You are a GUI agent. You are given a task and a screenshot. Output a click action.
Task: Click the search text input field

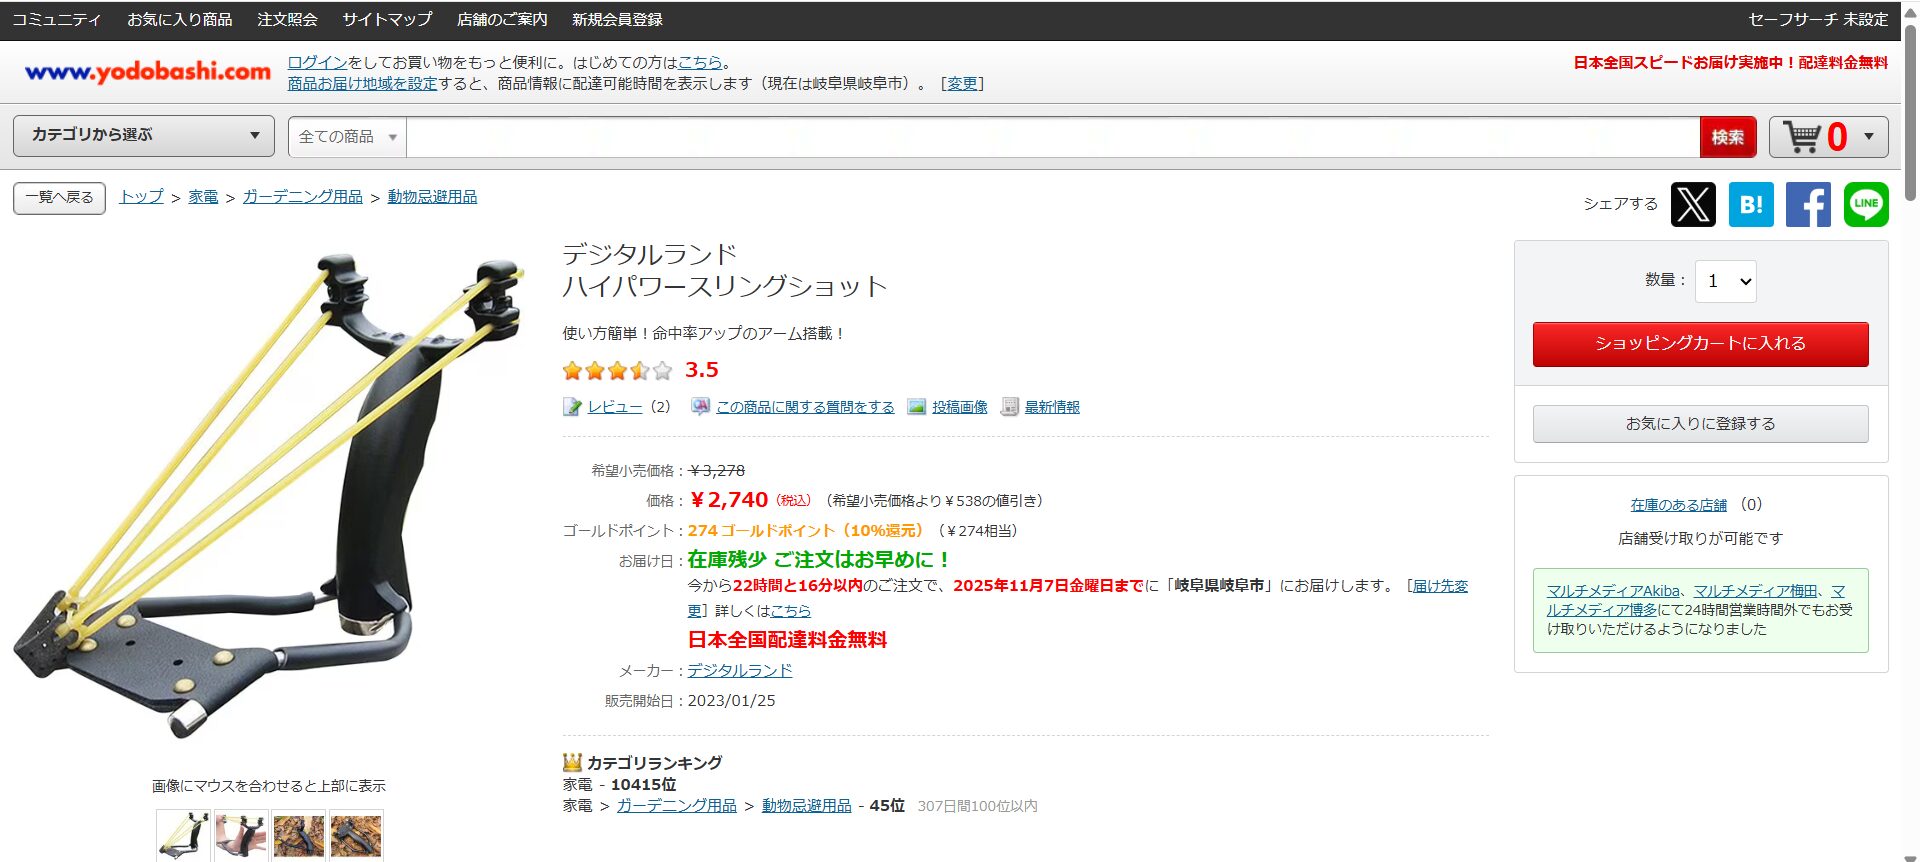[x=1052, y=137]
